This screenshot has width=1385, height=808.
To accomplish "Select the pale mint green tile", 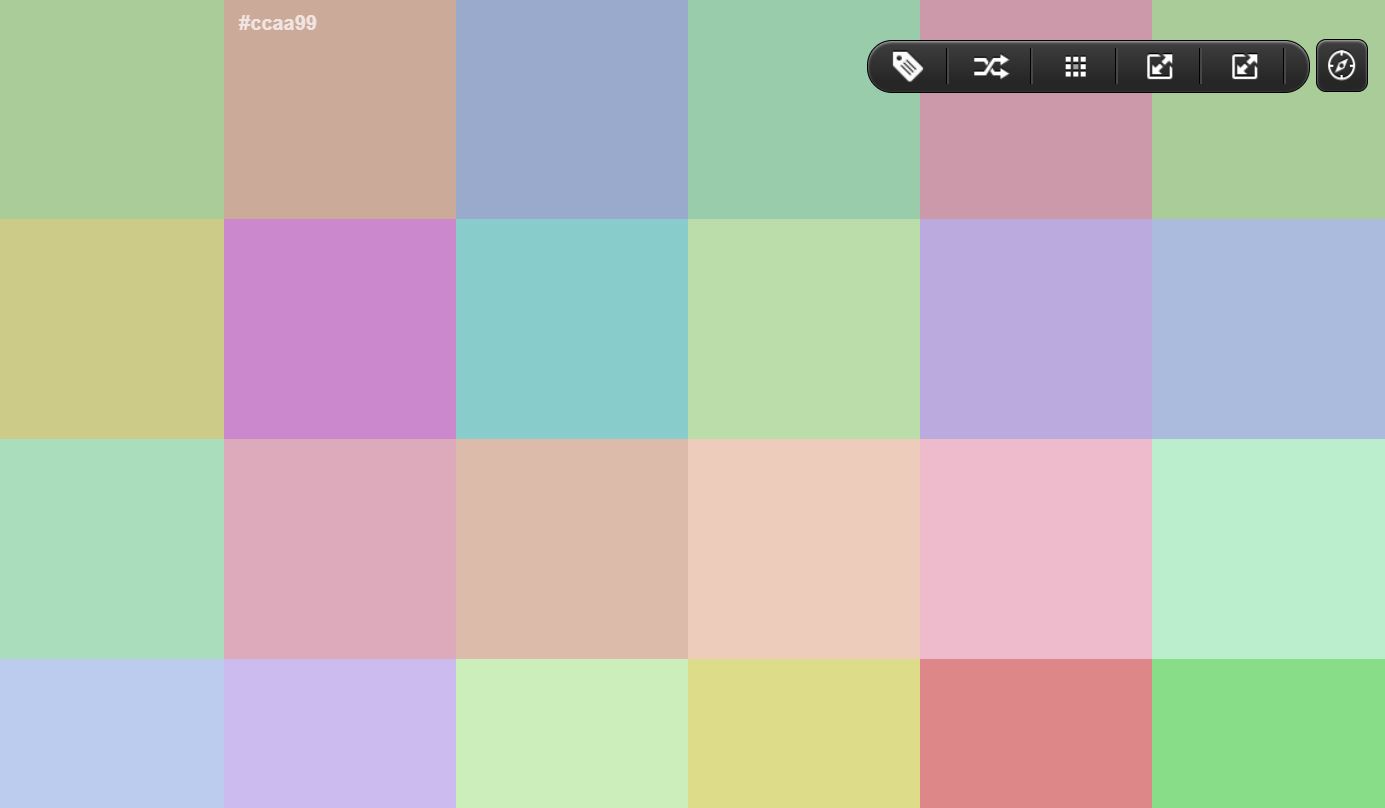I will click(1268, 550).
